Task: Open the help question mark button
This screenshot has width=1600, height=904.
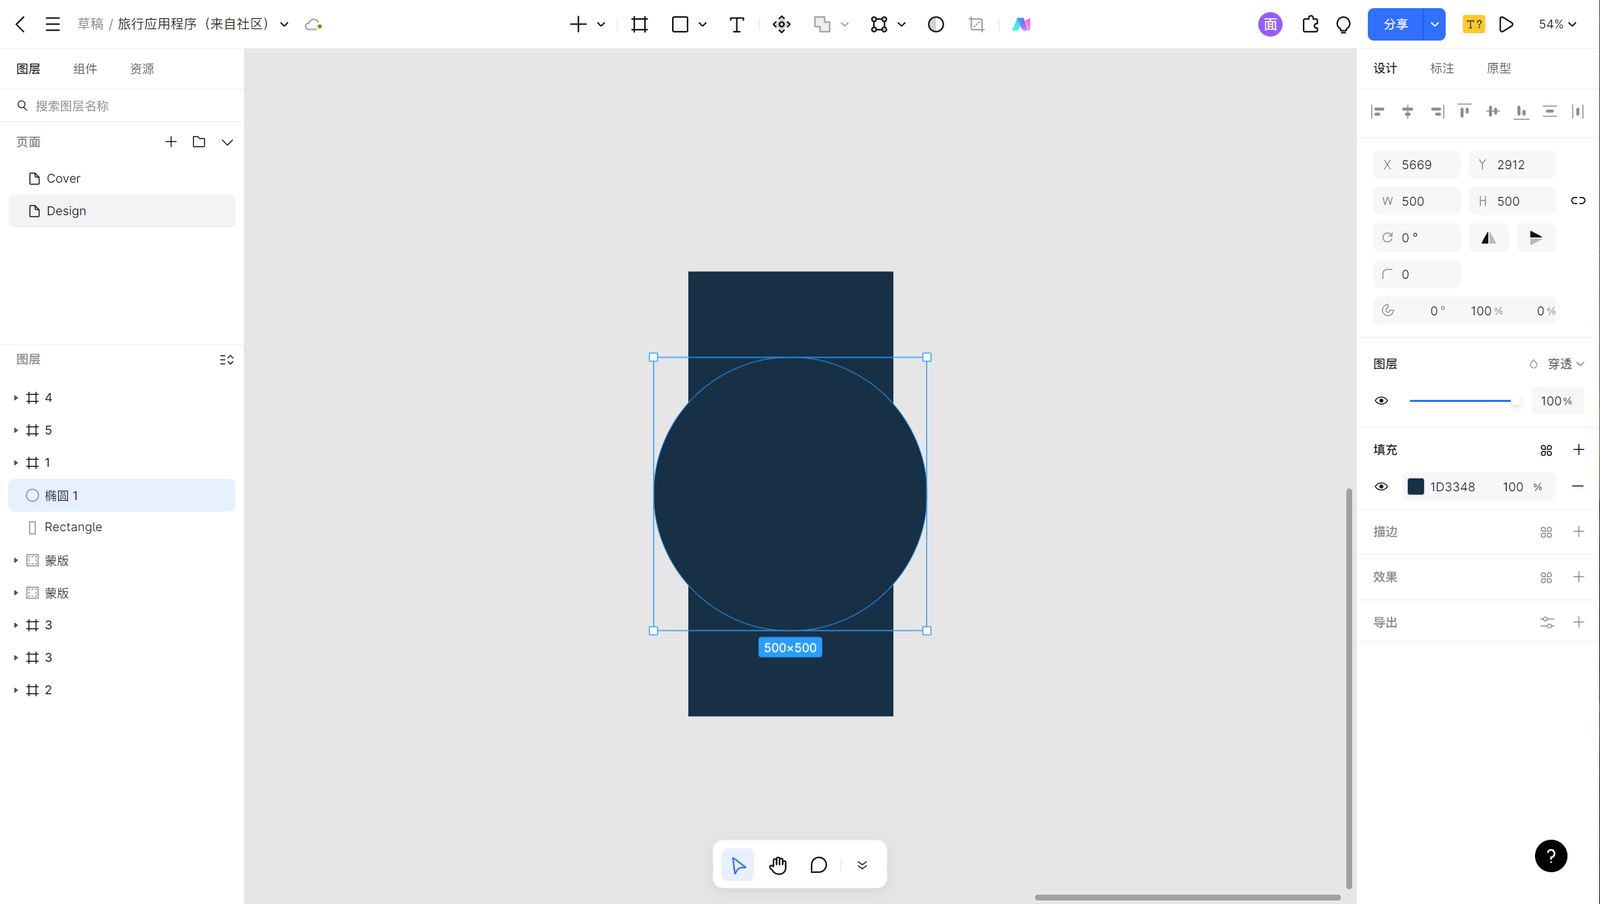Action: tap(1551, 856)
